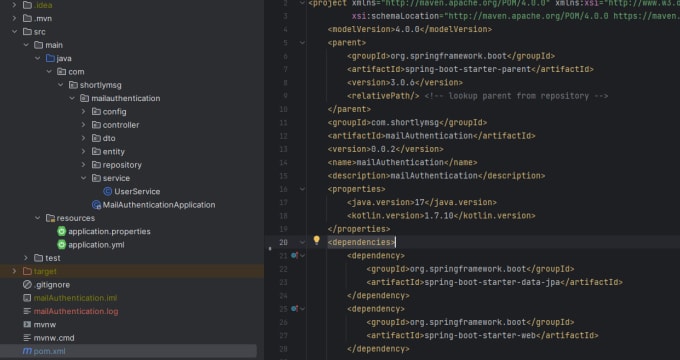Click the mailAuthentication.iml module file icon
The image size is (680, 360).
(27, 298)
